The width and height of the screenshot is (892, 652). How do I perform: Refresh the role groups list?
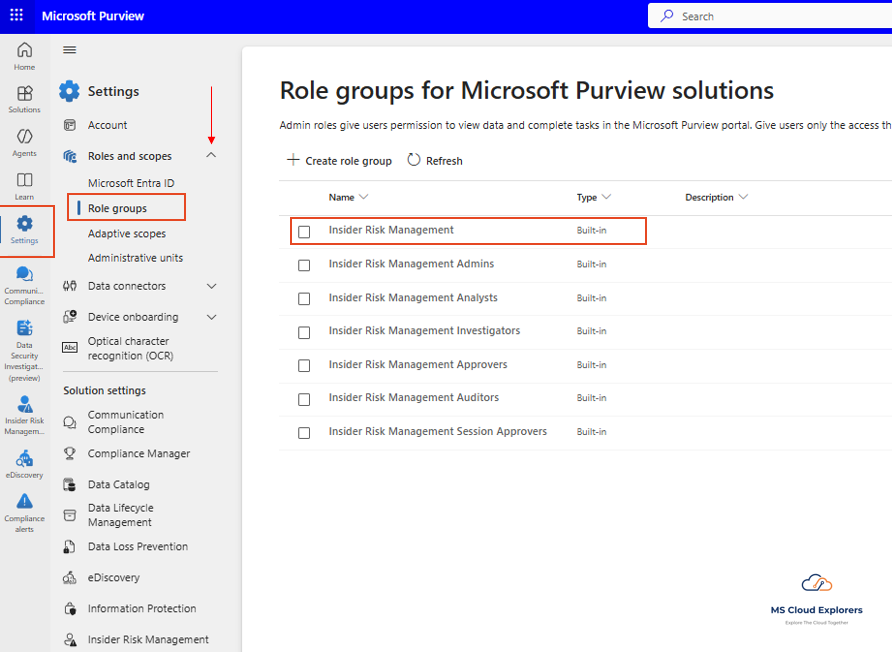(x=435, y=161)
